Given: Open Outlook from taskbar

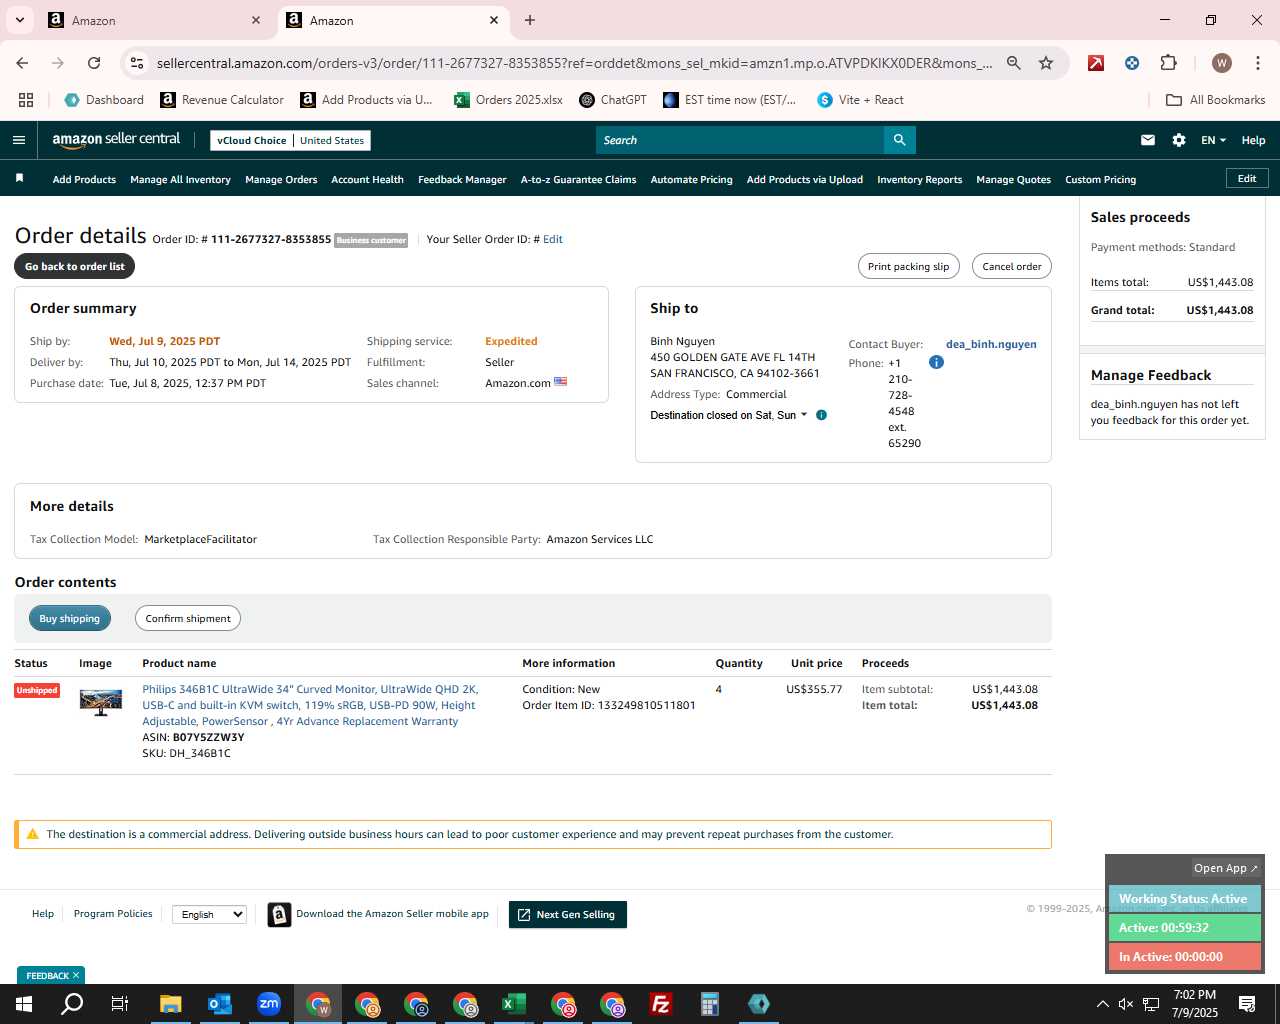Looking at the screenshot, I should click(x=220, y=1004).
